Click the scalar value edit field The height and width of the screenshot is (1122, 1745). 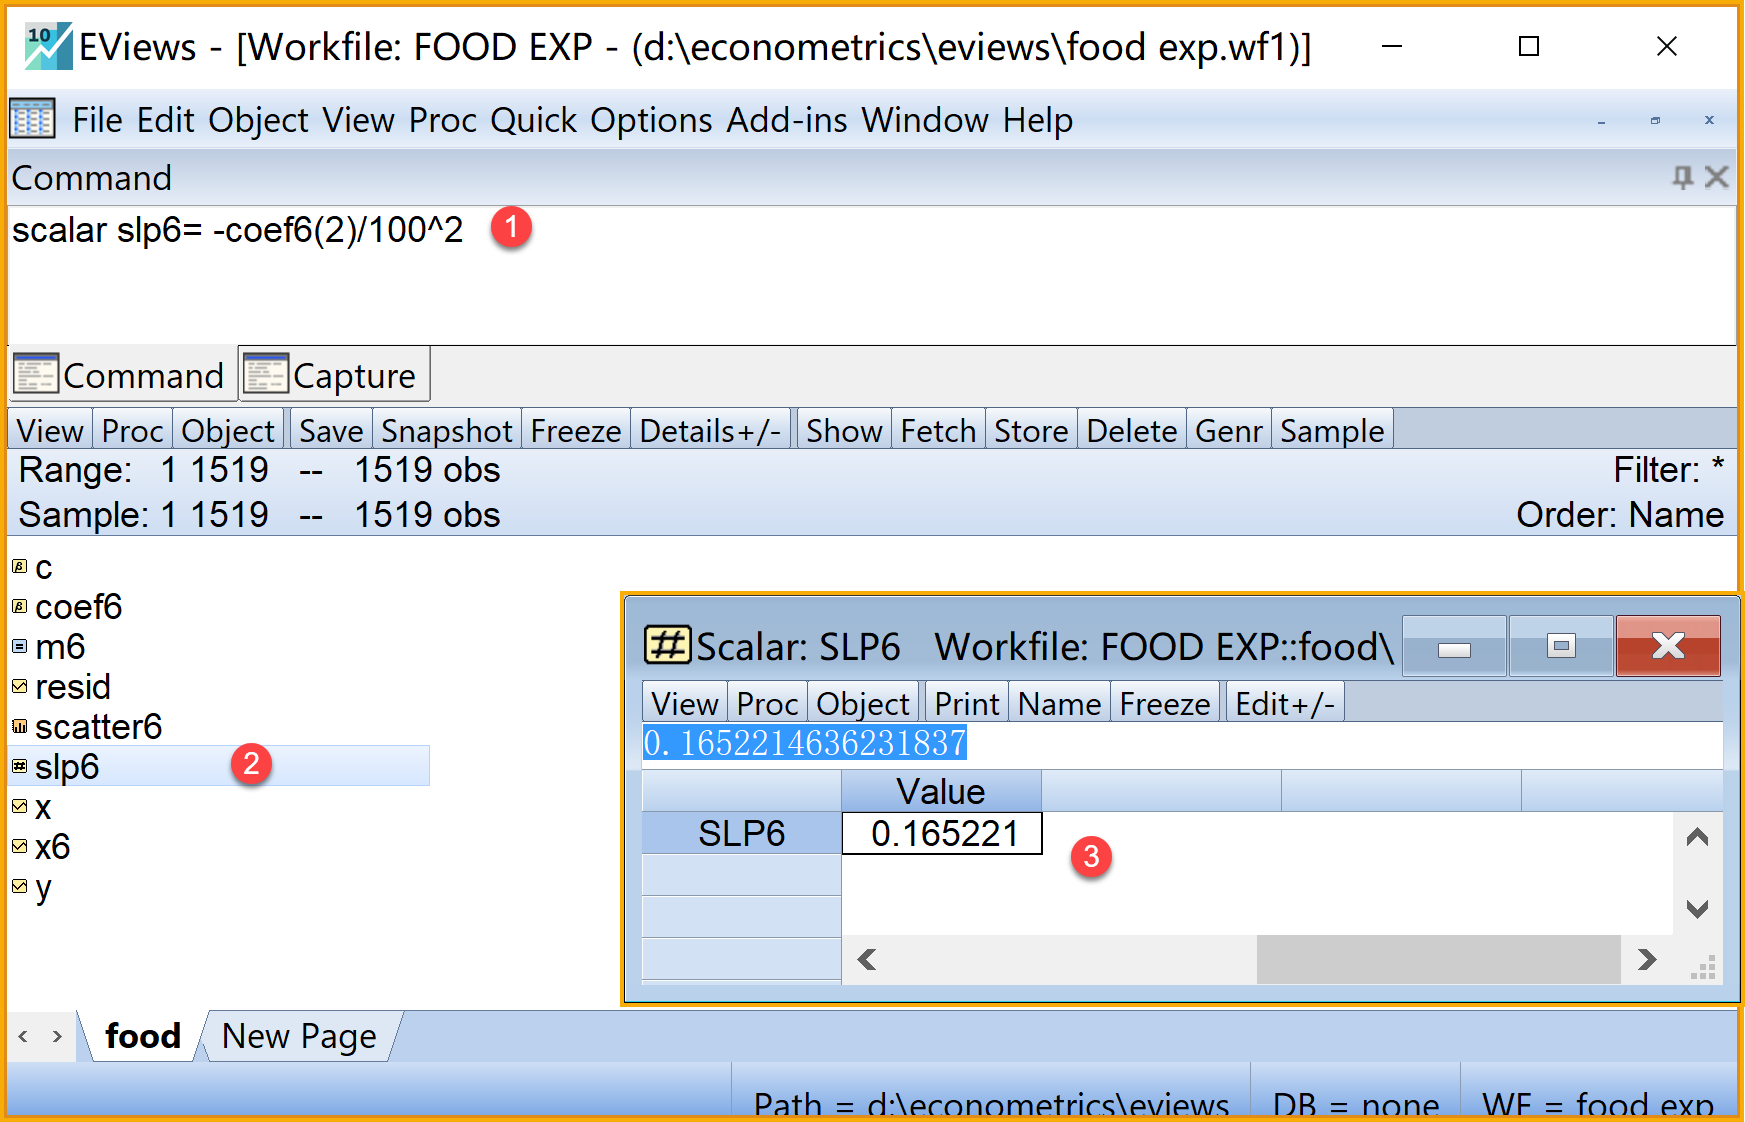(1180, 744)
